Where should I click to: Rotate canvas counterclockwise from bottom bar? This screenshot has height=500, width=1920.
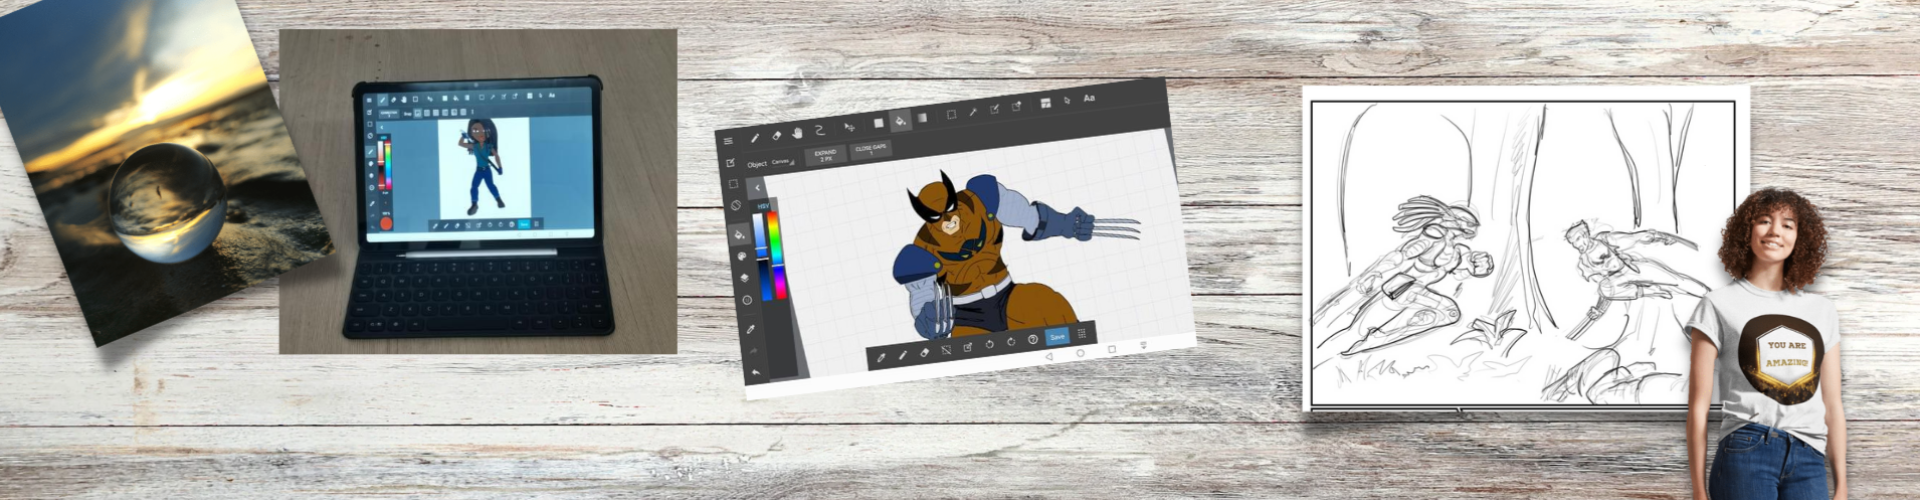point(989,344)
